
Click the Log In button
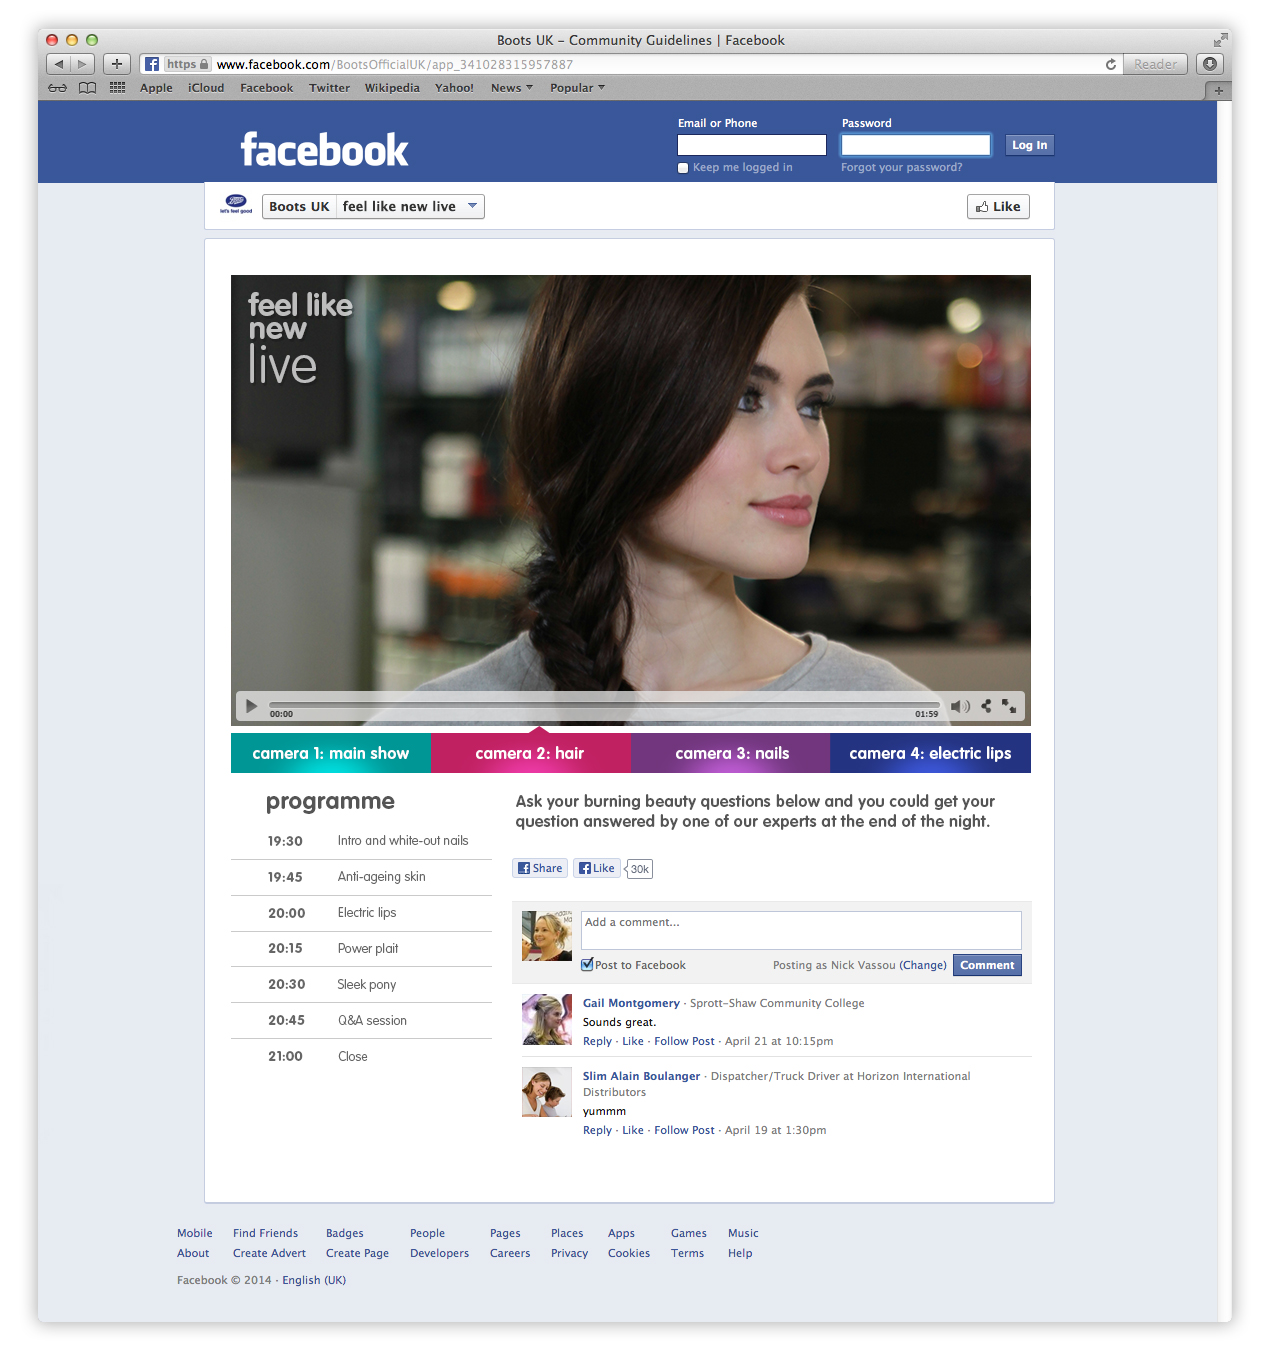tap(1029, 145)
